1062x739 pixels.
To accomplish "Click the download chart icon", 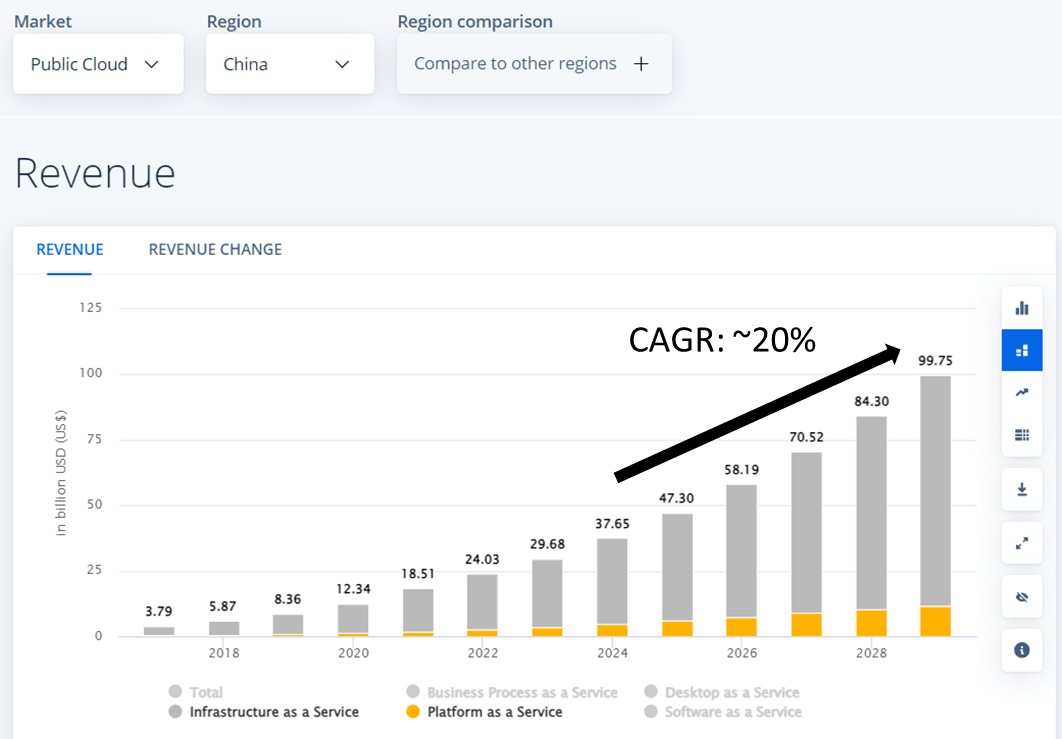I will pos(1021,489).
